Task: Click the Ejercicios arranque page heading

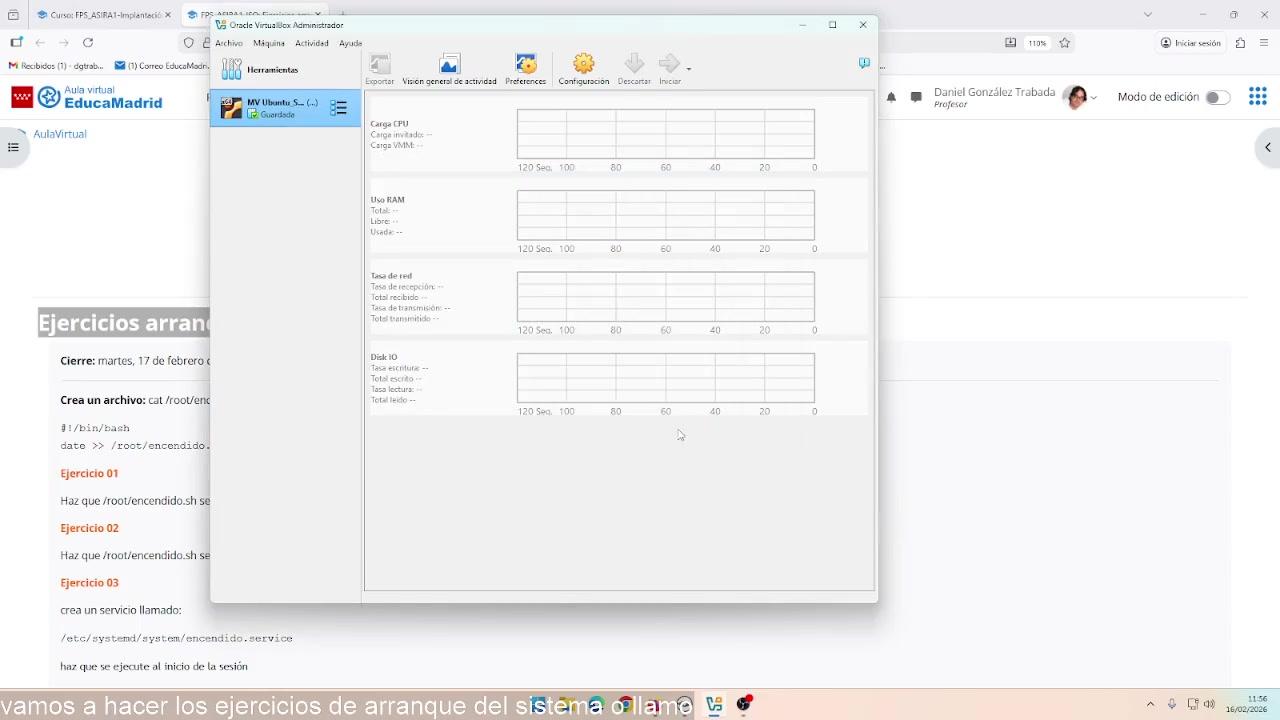Action: point(124,323)
